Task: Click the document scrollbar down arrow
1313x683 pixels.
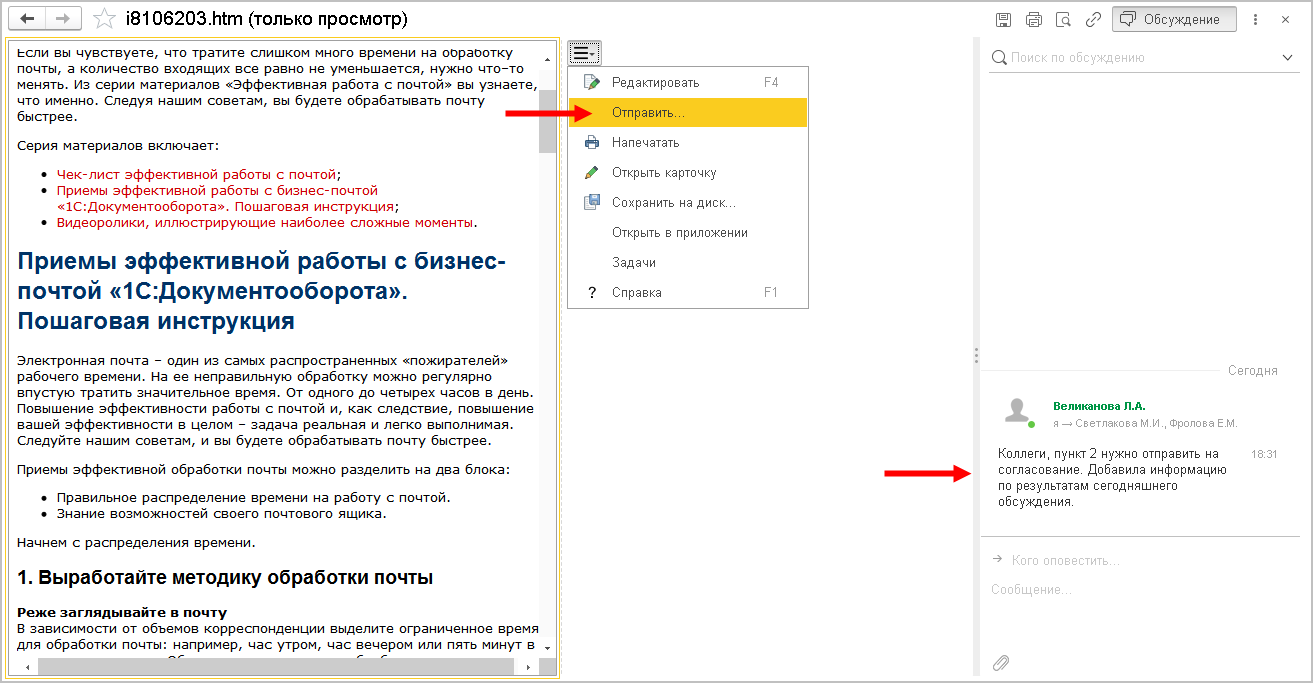Action: coord(547,648)
